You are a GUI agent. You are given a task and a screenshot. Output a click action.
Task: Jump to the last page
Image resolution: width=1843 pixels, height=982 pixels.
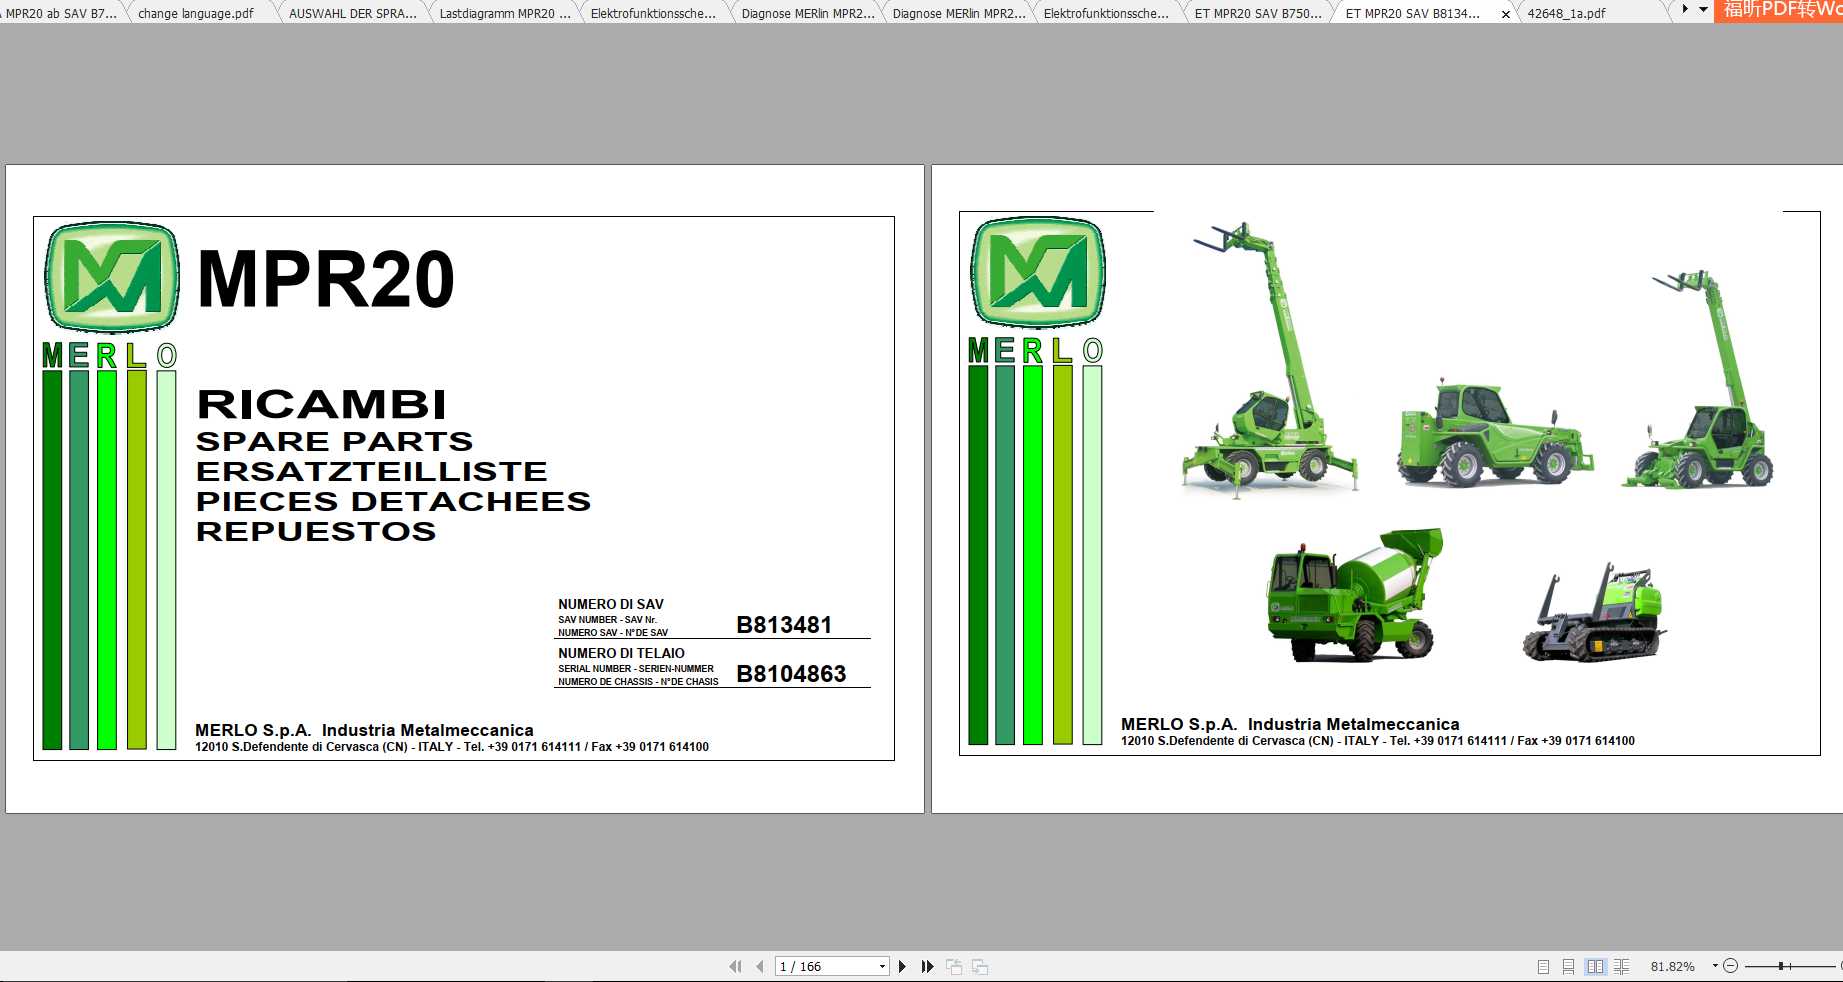pos(928,966)
